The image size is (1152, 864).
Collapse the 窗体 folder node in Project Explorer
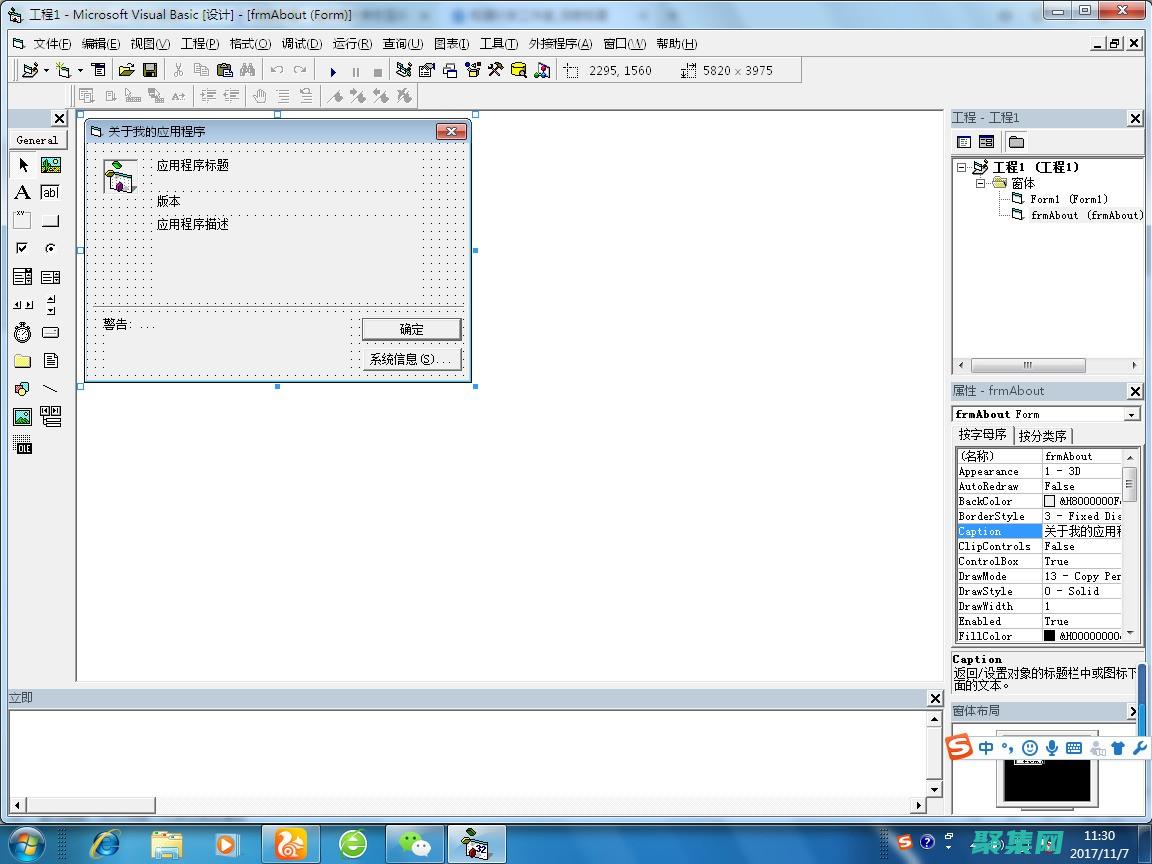coord(981,183)
